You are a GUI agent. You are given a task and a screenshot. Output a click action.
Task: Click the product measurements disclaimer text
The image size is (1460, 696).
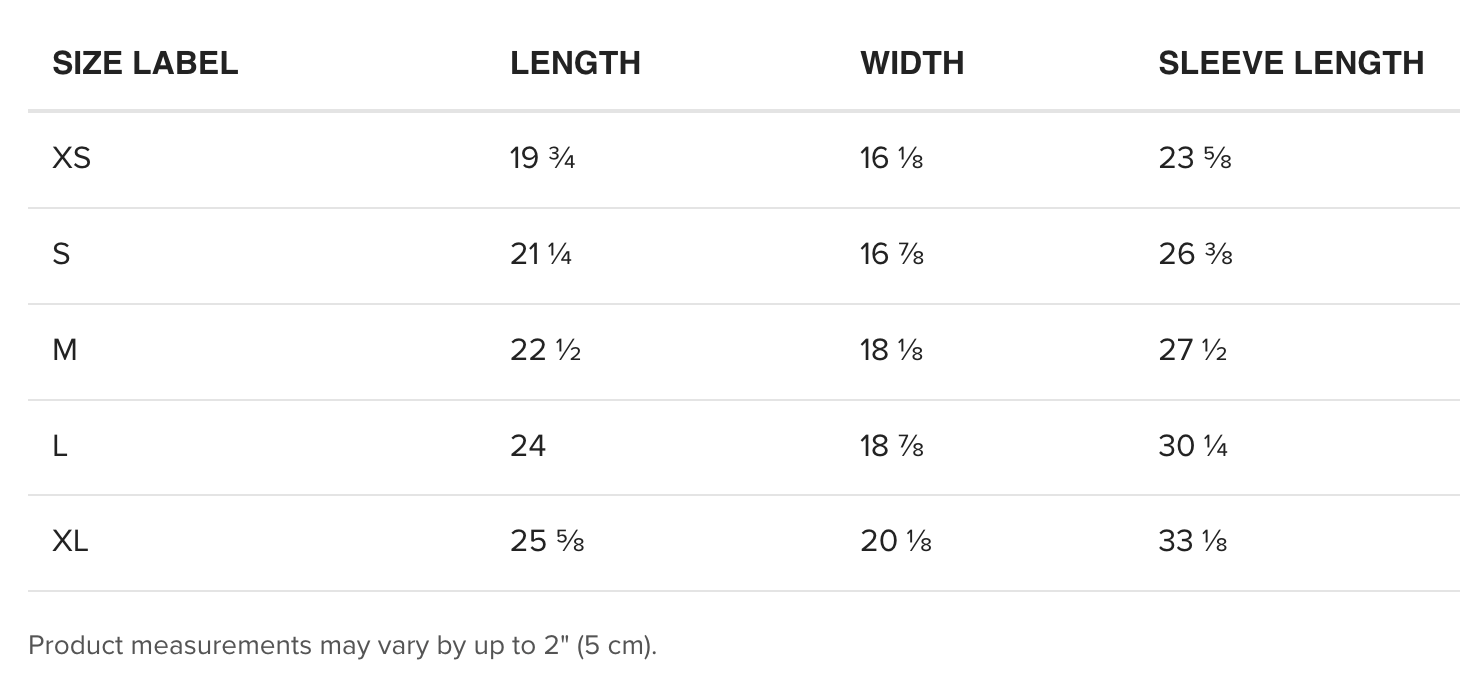(343, 646)
